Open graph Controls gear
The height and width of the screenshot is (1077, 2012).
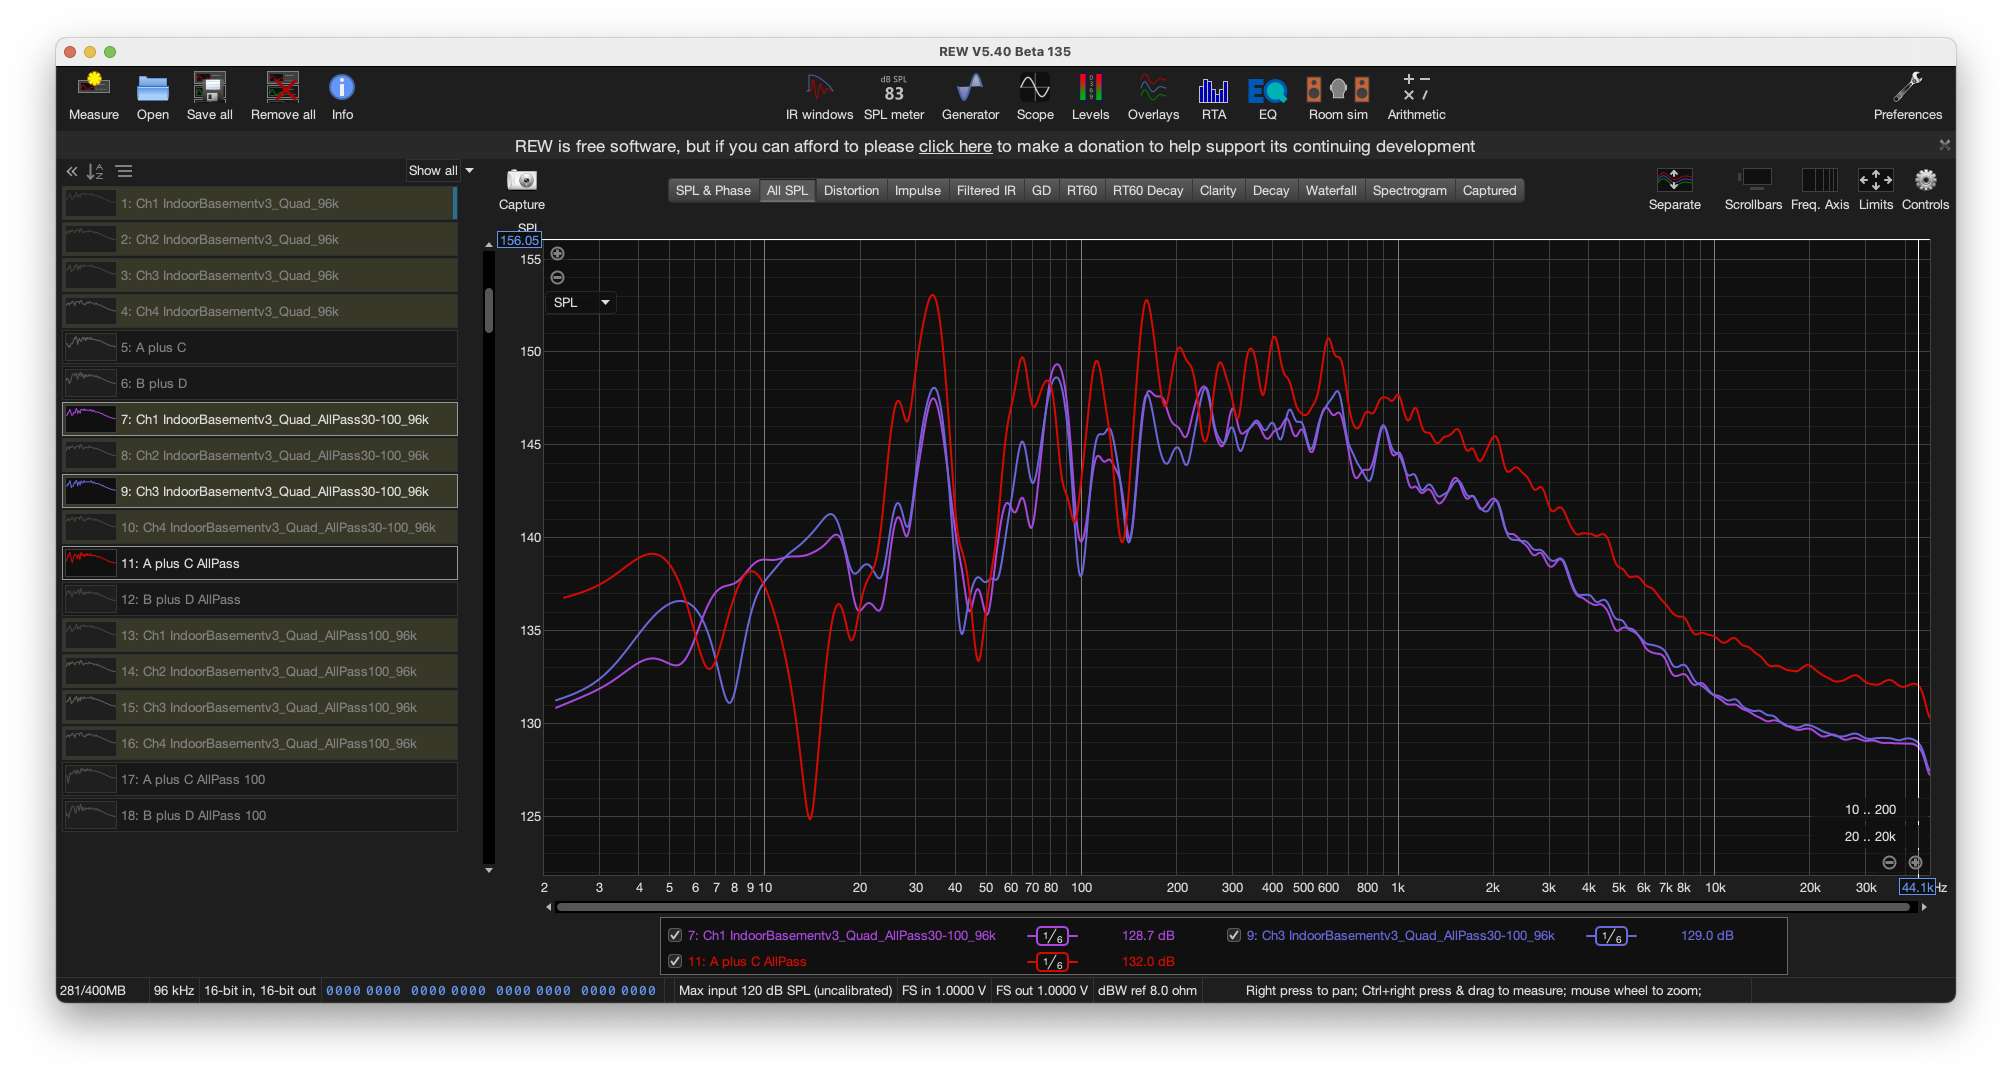click(x=1925, y=189)
